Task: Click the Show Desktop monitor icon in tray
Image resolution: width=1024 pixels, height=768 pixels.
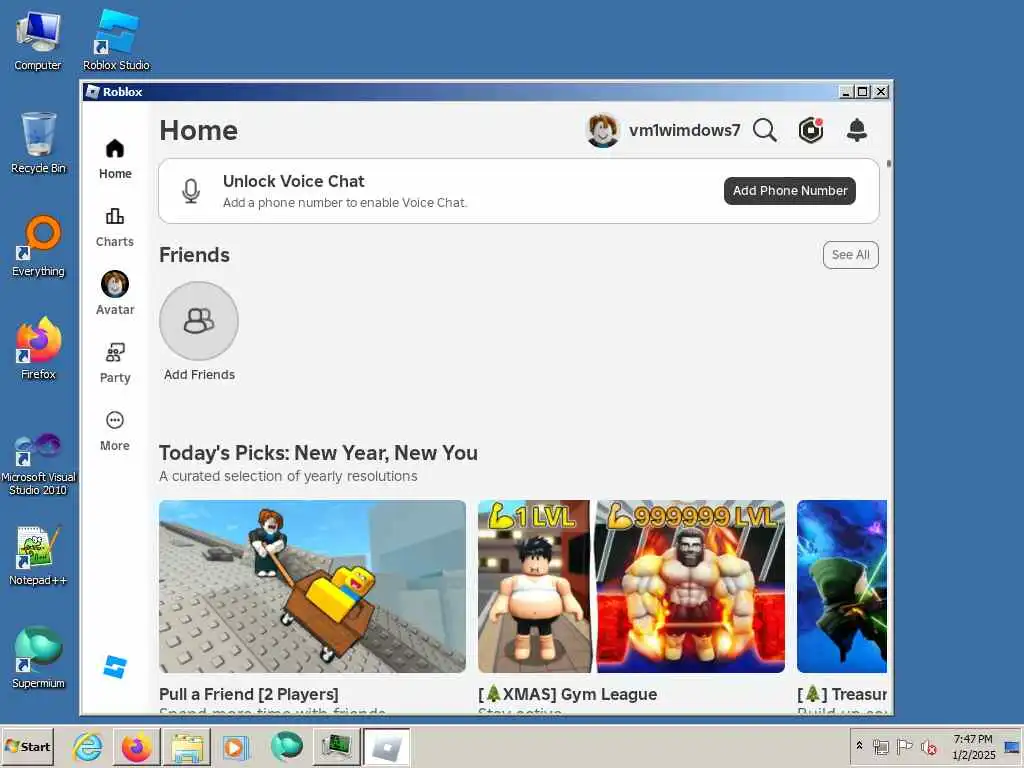Action: (1012, 747)
